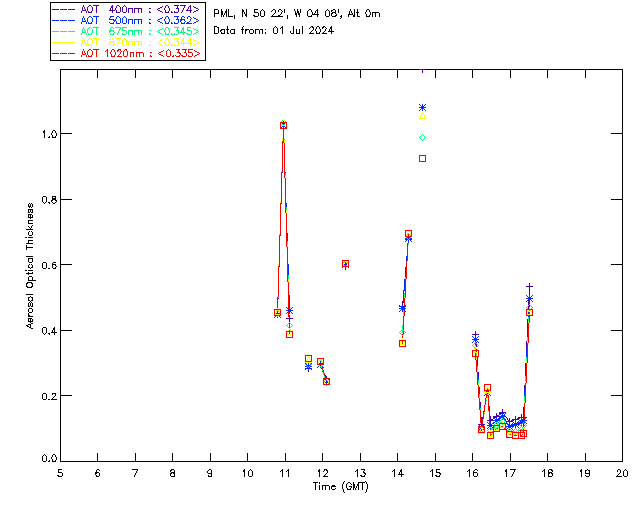
Task: Click the 0.2 y-axis tick label
Action: 49,396
